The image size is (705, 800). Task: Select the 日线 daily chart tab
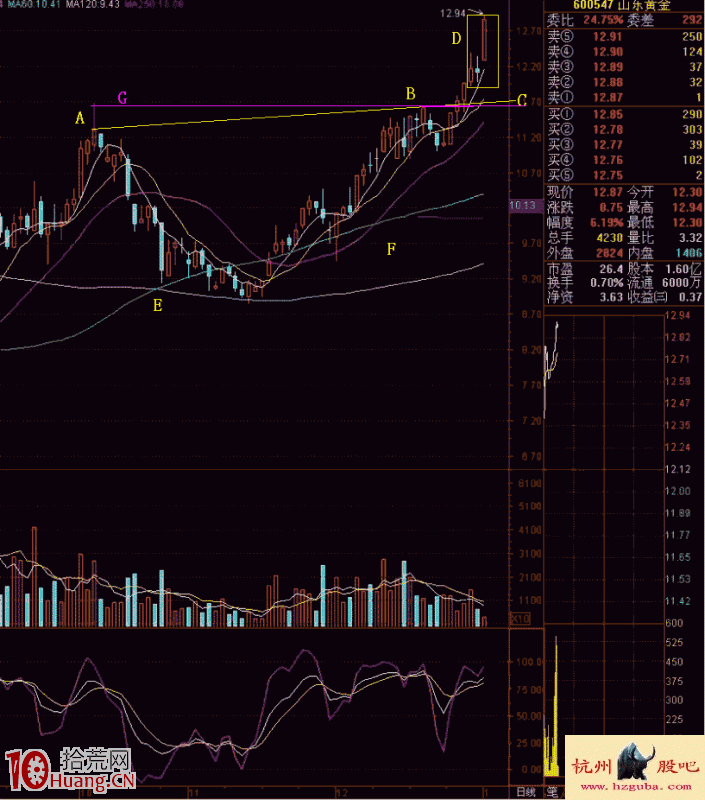[x=523, y=792]
